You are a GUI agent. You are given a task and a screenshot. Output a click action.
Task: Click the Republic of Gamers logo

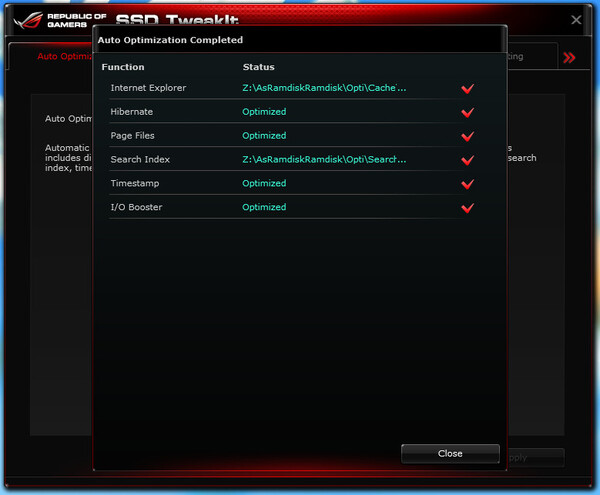(60, 20)
